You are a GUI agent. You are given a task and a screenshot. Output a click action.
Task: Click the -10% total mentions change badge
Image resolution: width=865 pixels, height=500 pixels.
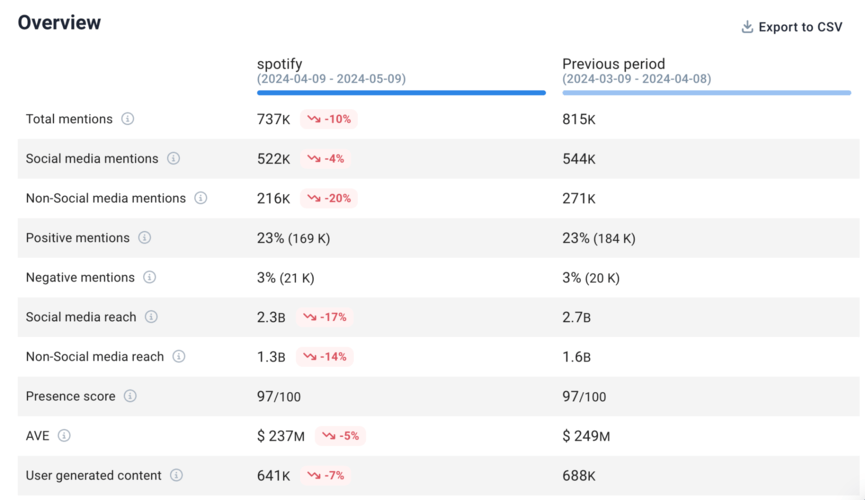point(329,119)
